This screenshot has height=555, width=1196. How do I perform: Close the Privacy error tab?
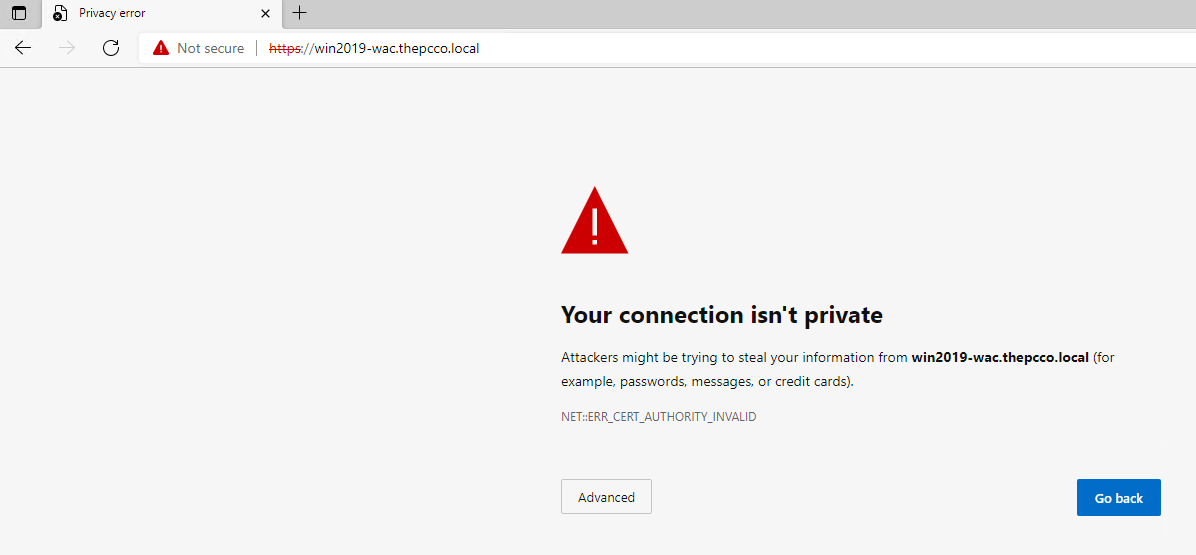click(x=265, y=13)
